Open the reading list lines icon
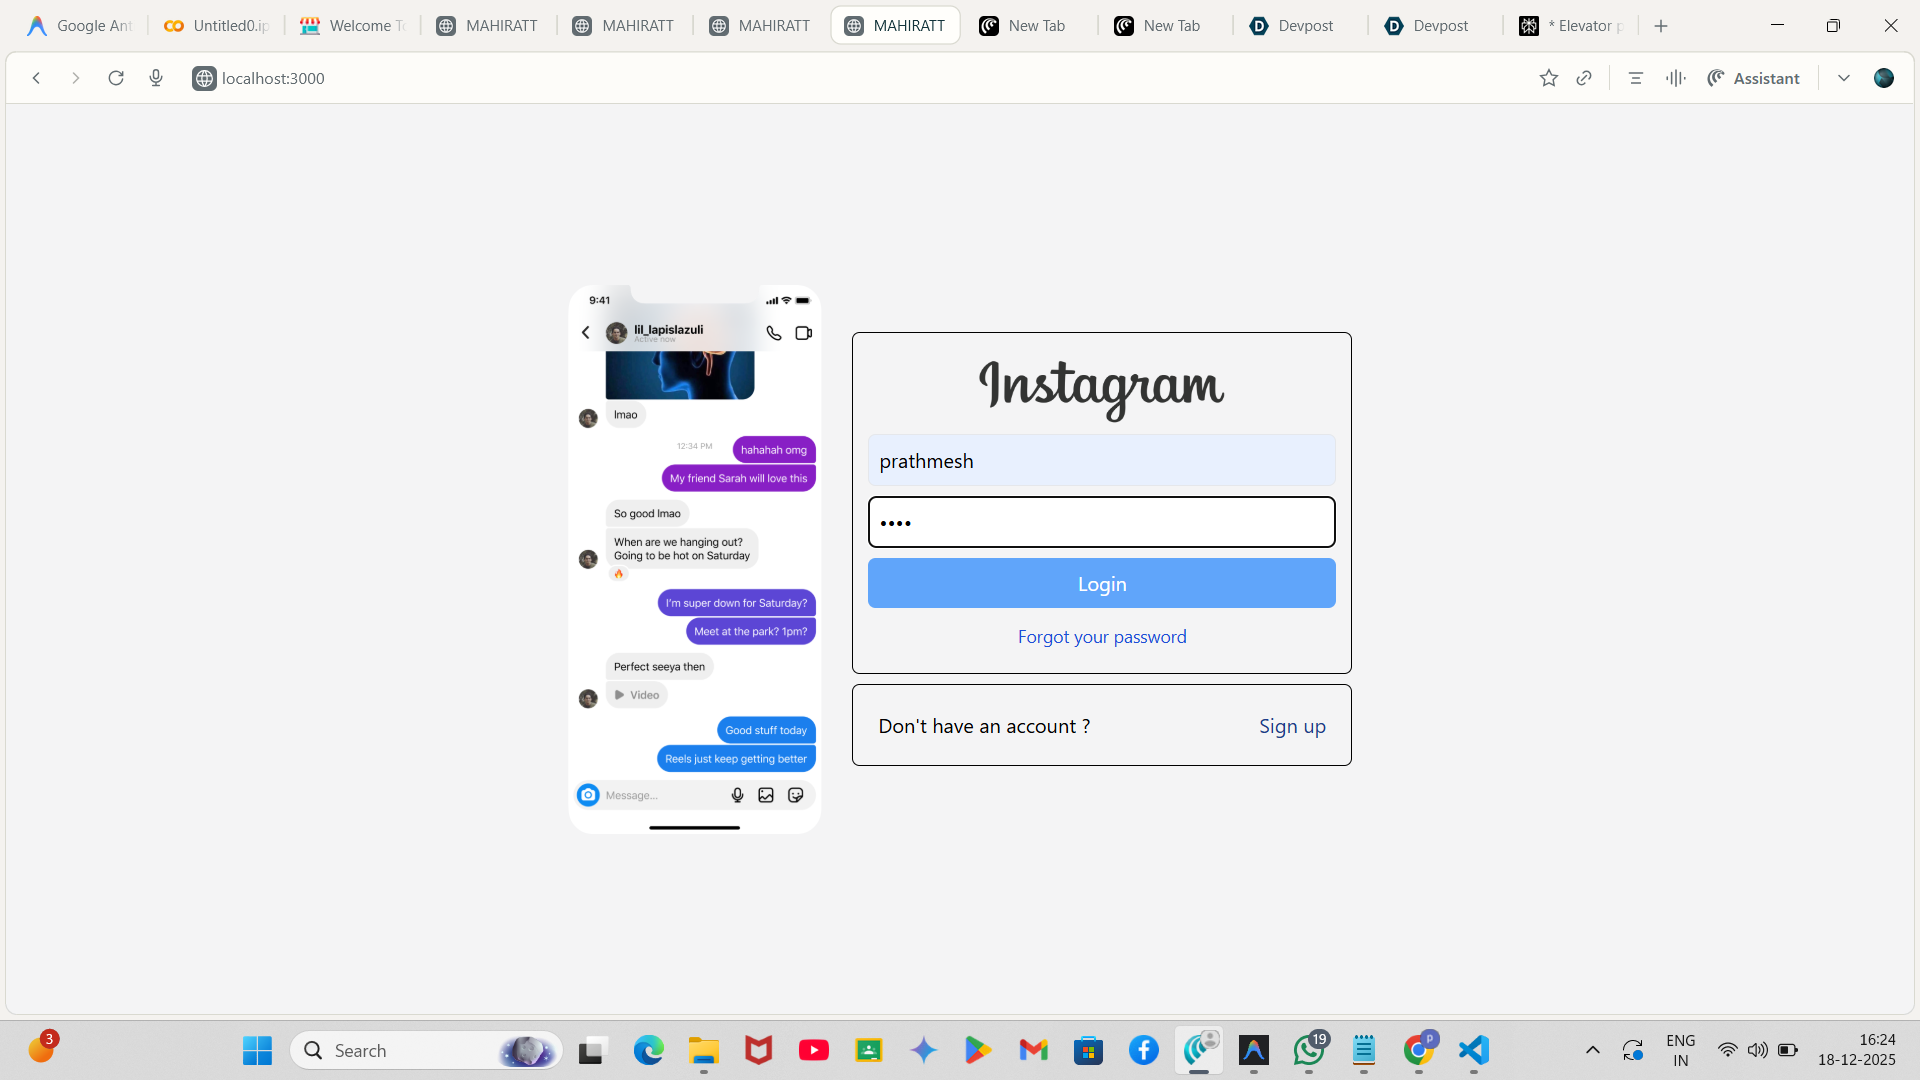 [x=1636, y=78]
